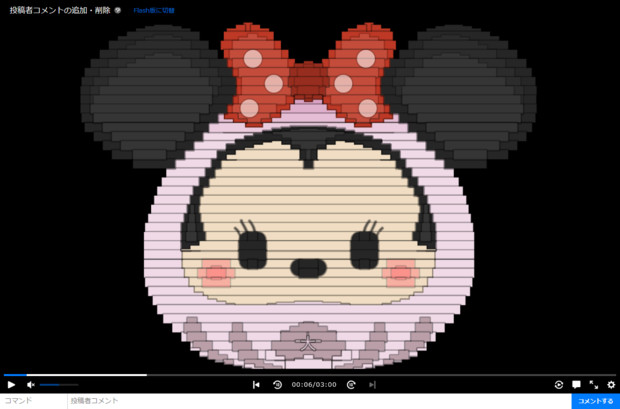Submit with the コメントする button
Viewport: 620px width, 409px height.
pyautogui.click(x=596, y=401)
